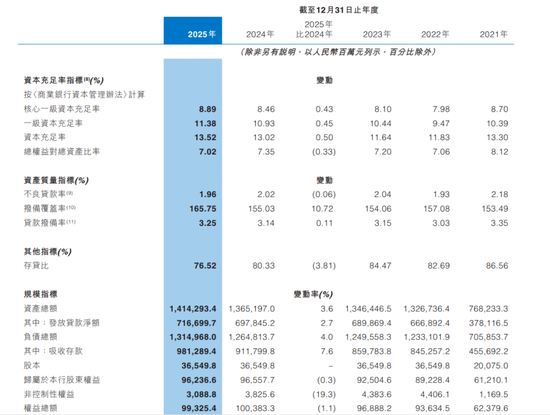The height and width of the screenshot is (415, 550).
Task: Select the 規模指標 section heading
Action: (40, 294)
